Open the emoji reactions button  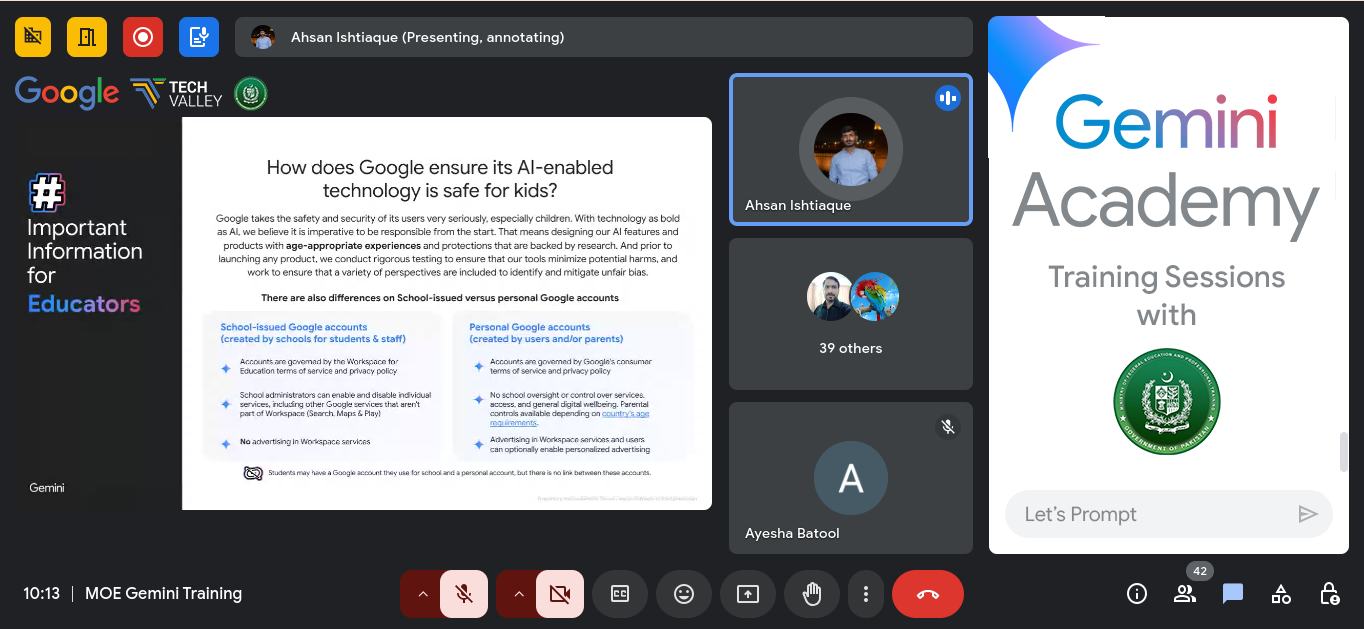[x=684, y=594]
